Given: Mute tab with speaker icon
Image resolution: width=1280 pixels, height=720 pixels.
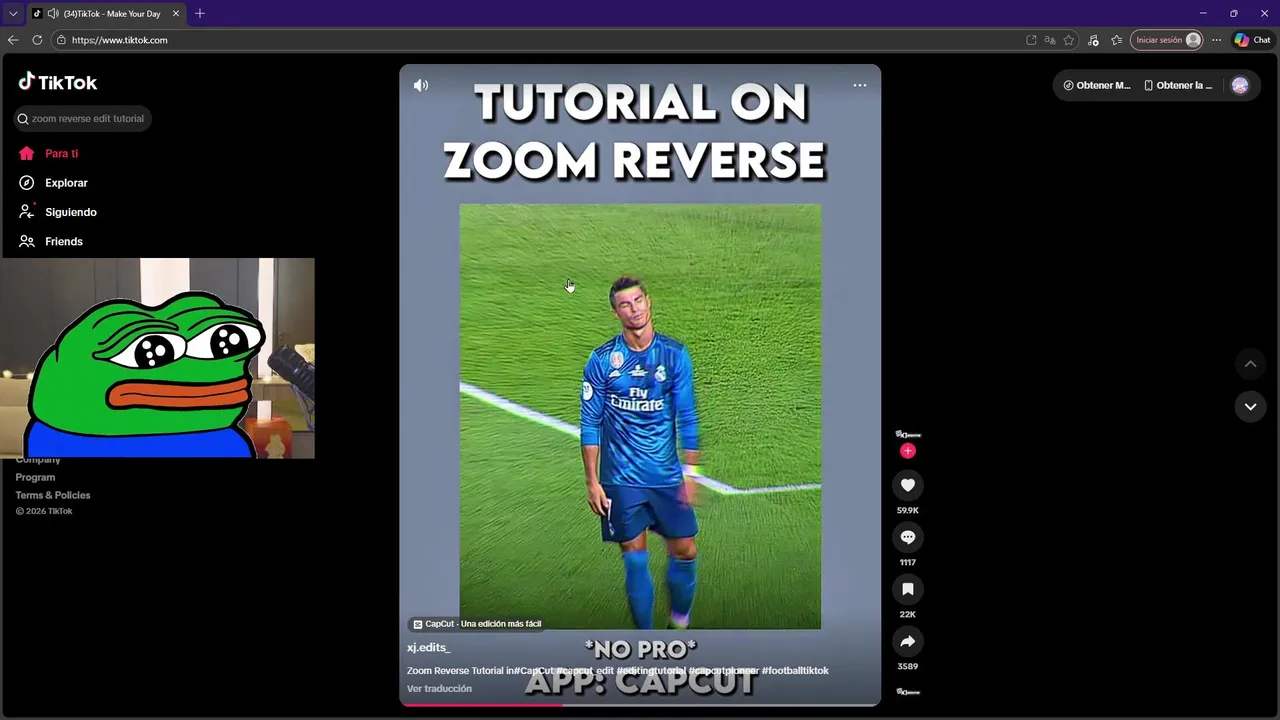Looking at the screenshot, I should coord(52,14).
